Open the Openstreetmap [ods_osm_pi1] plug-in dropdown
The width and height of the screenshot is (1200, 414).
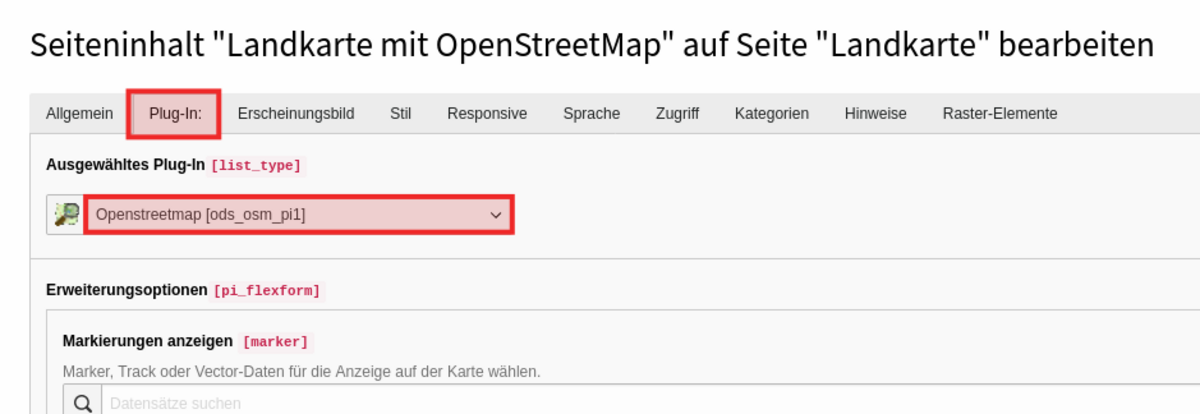pos(299,215)
